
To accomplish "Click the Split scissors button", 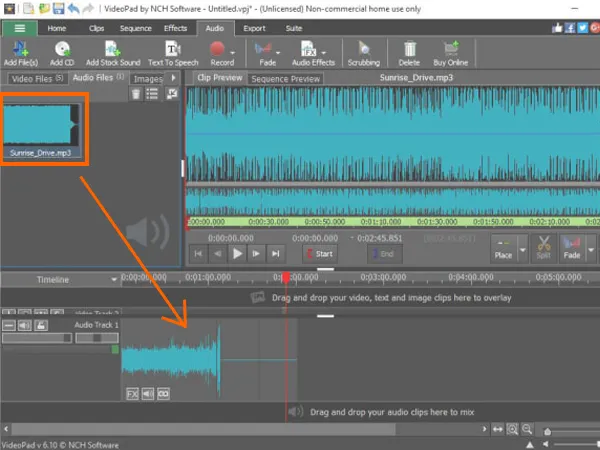I will pyautogui.click(x=543, y=248).
